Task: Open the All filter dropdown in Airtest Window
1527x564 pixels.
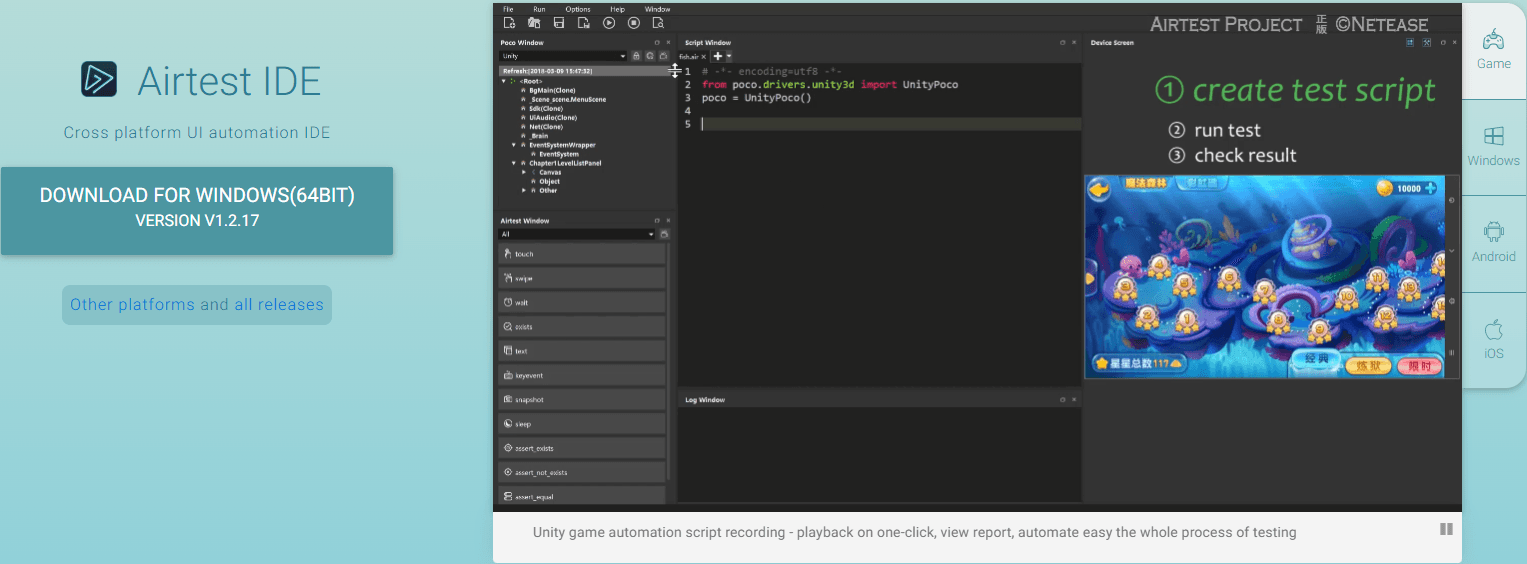Action: click(577, 234)
